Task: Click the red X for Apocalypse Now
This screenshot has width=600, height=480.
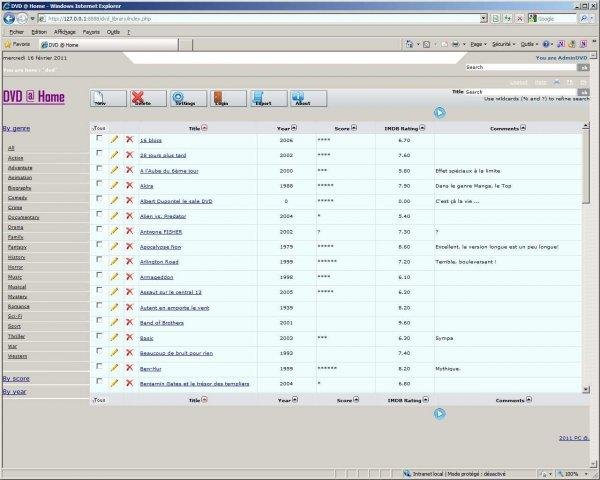Action: point(130,246)
